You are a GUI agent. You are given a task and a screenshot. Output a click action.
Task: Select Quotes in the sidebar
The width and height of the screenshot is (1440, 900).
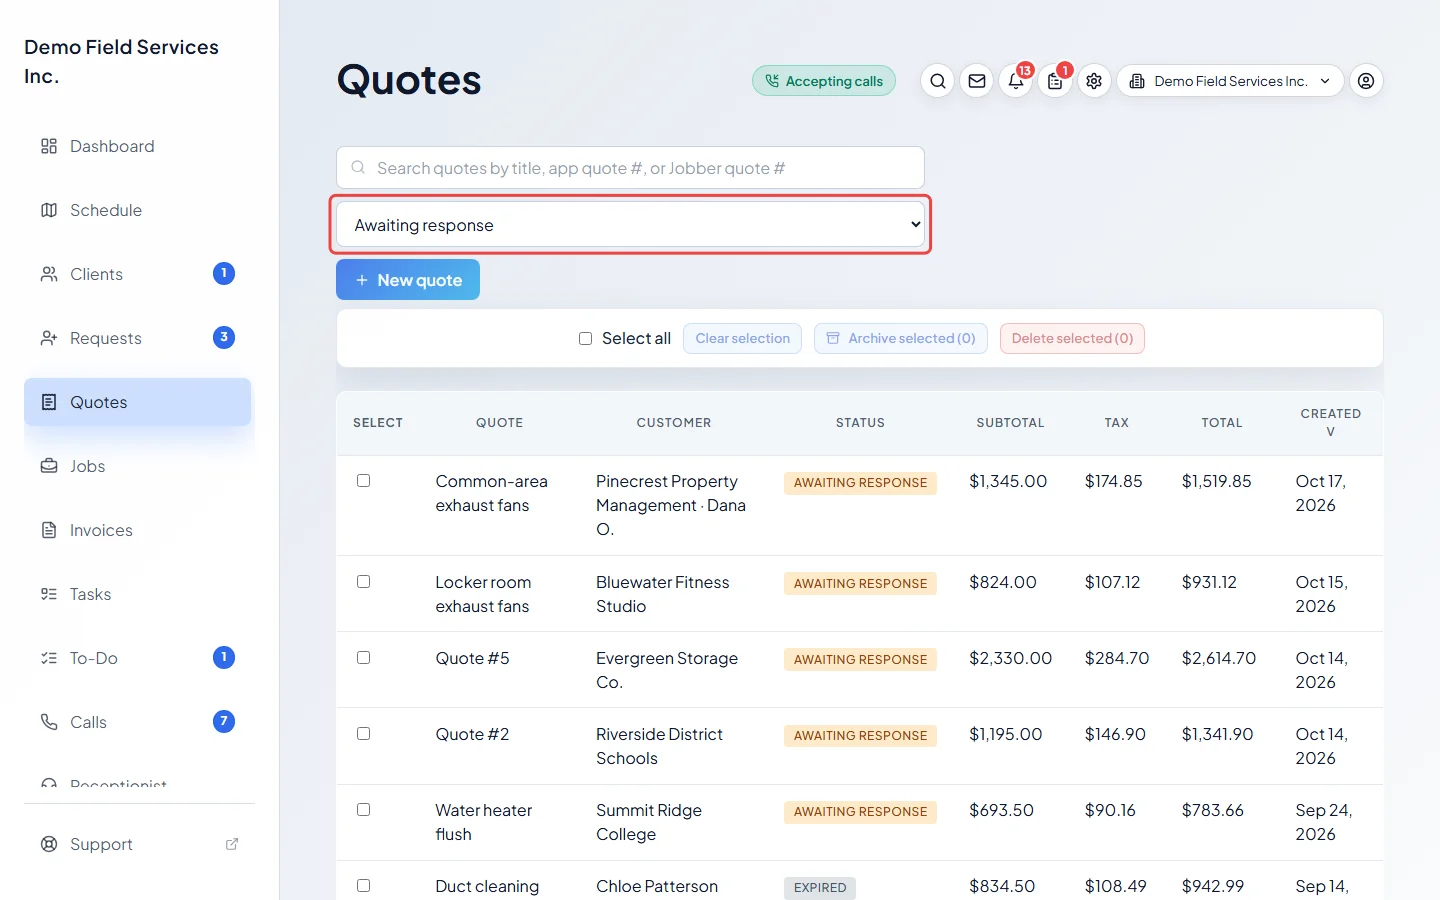tap(138, 402)
